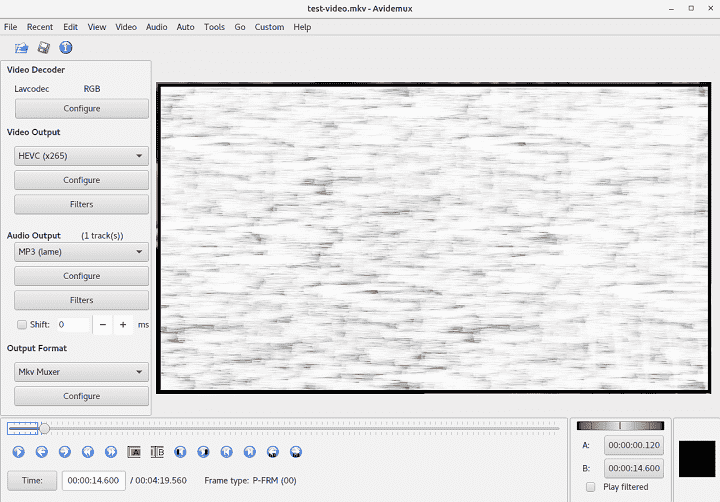Enable the audio Shift checkbox
720x502 pixels.
pyautogui.click(x=22, y=325)
